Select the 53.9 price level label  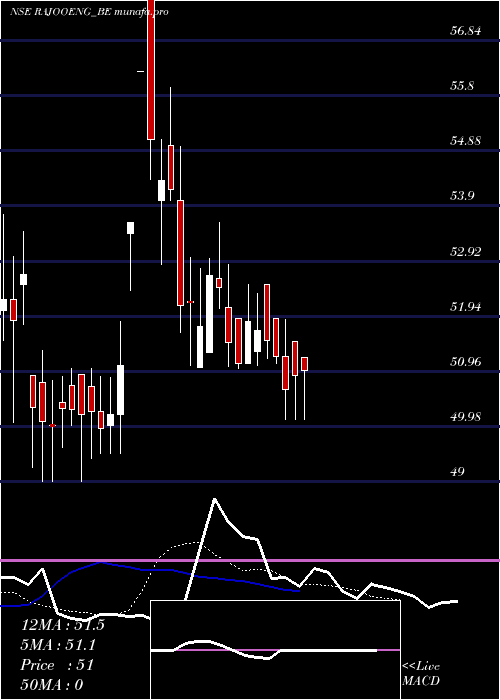[462, 196]
